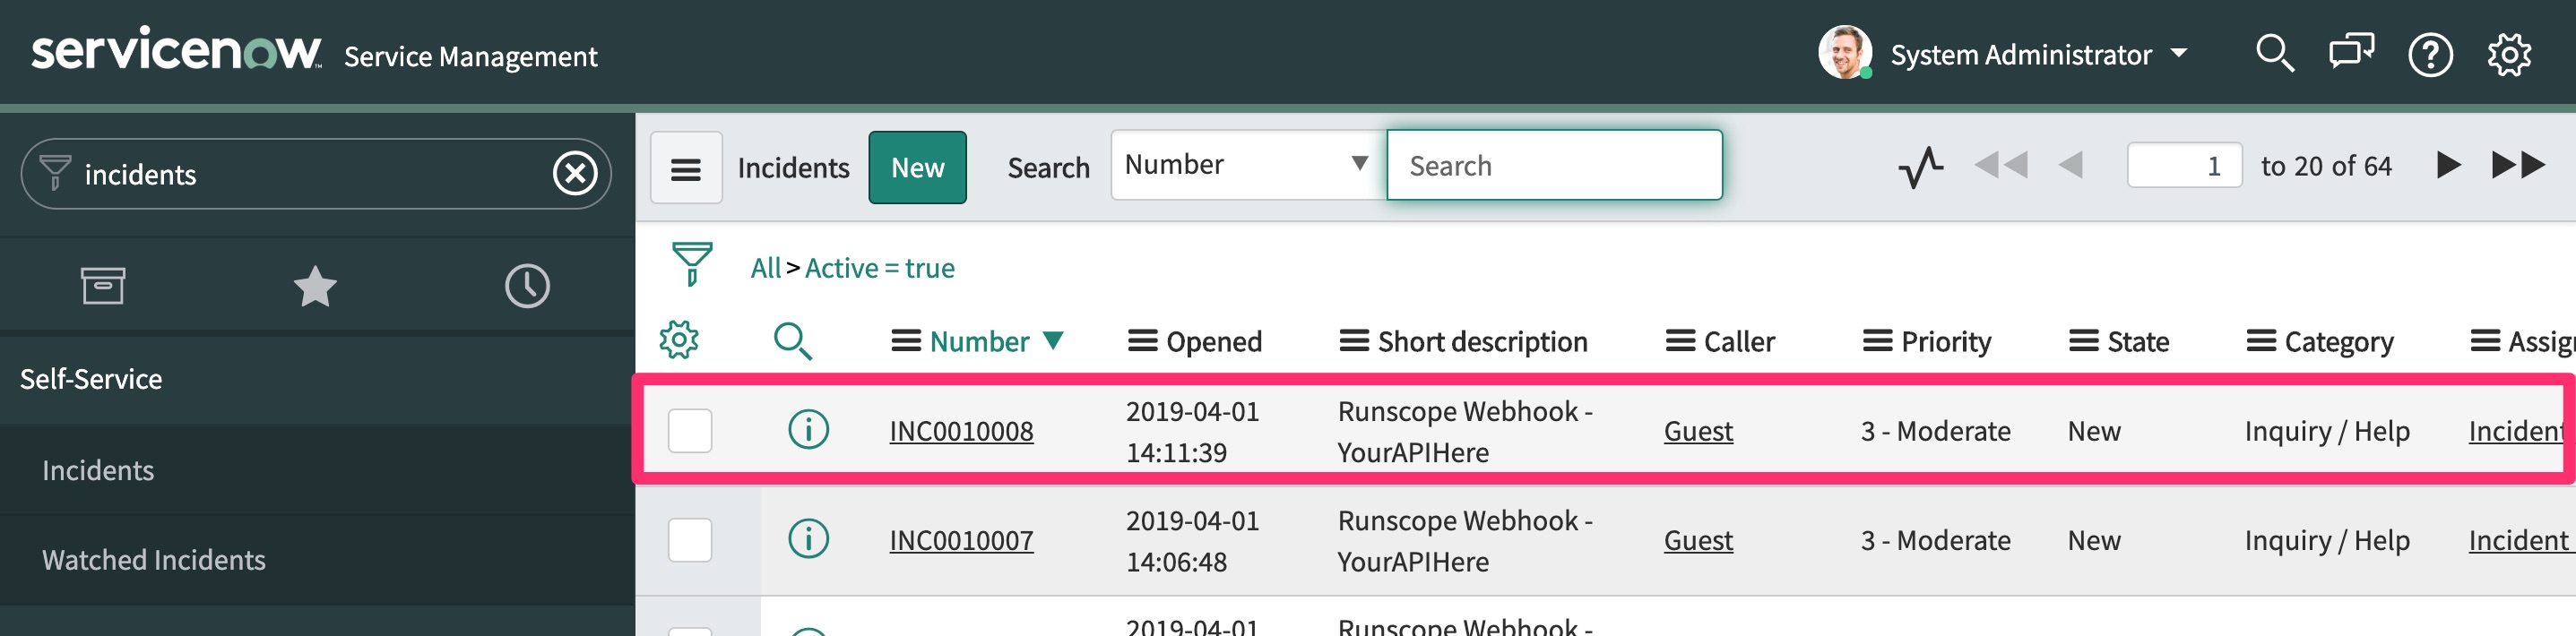Select checkbox for INC0010007

tap(690, 540)
